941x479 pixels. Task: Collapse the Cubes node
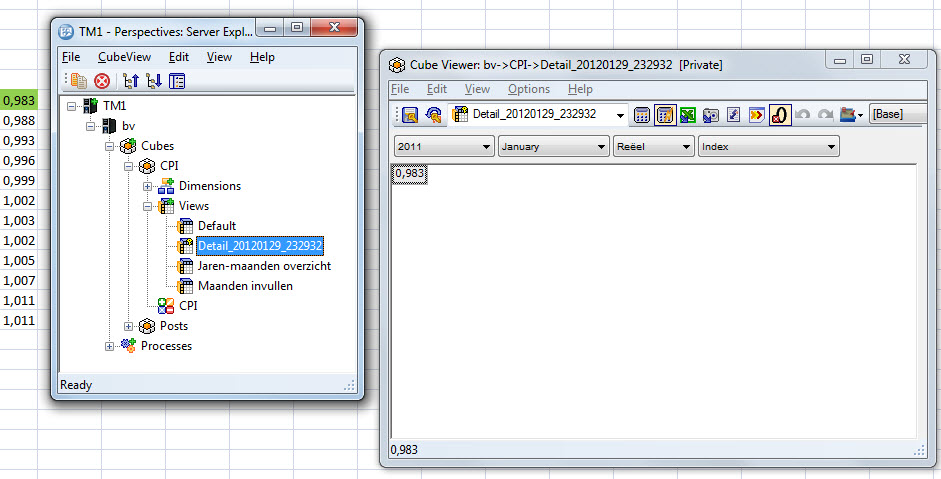109,146
